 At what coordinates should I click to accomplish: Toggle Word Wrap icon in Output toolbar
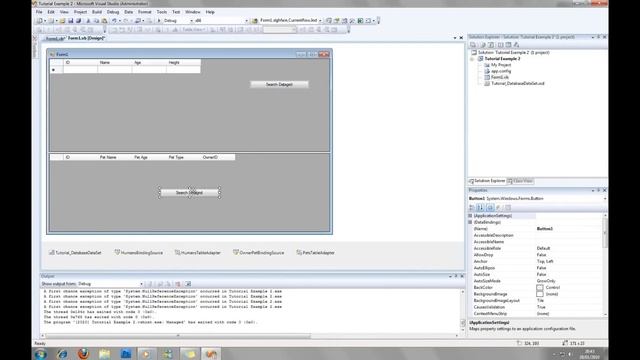coord(188,284)
